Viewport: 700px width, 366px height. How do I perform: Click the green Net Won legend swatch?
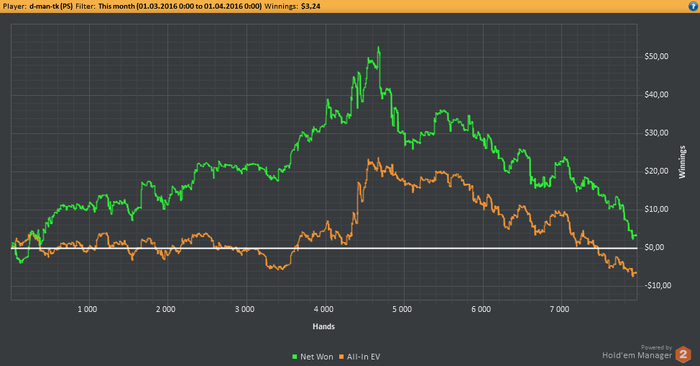coord(295,357)
